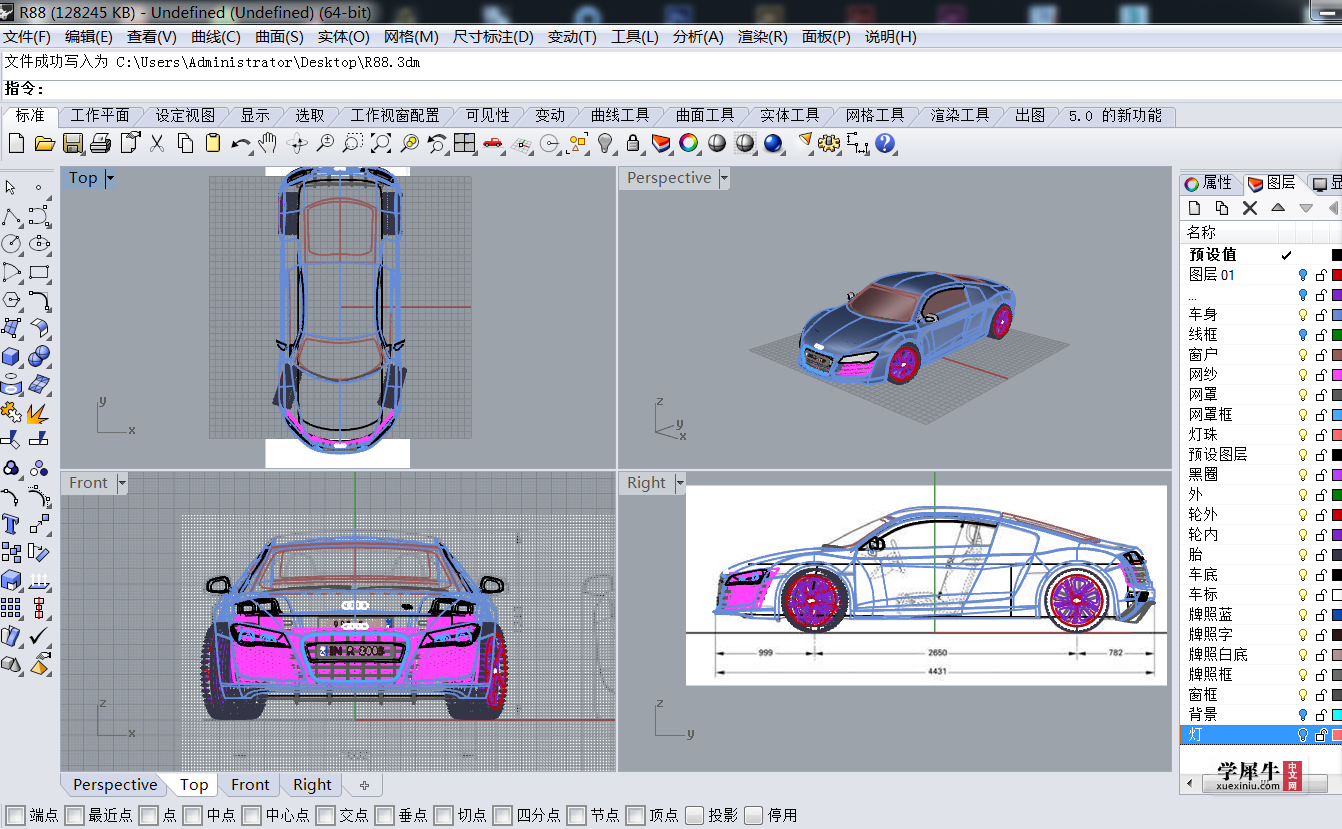Select the Pan hand tool
Screen dimensions: 1342x829
[x=267, y=143]
